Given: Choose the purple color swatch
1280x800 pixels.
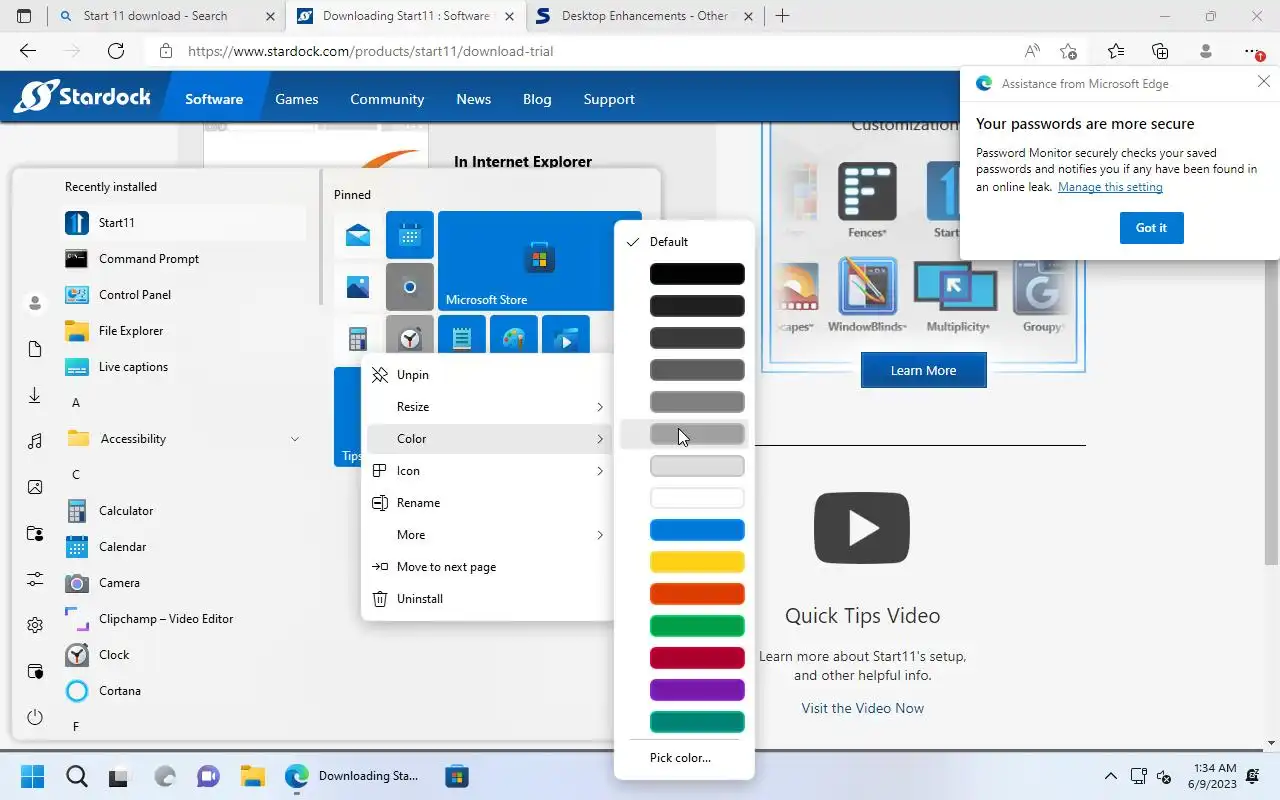Looking at the screenshot, I should [697, 689].
